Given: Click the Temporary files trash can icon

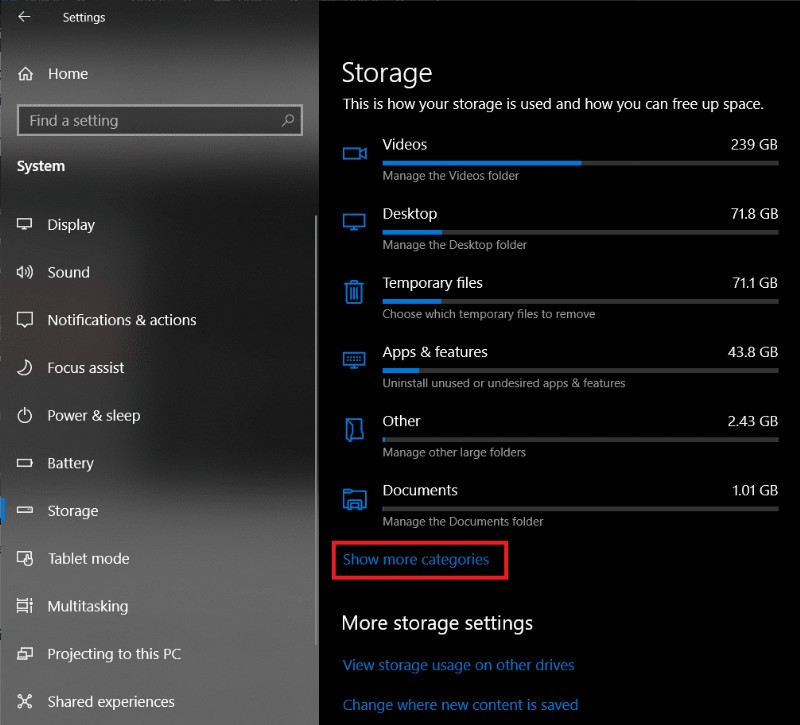Looking at the screenshot, I should coord(354,291).
